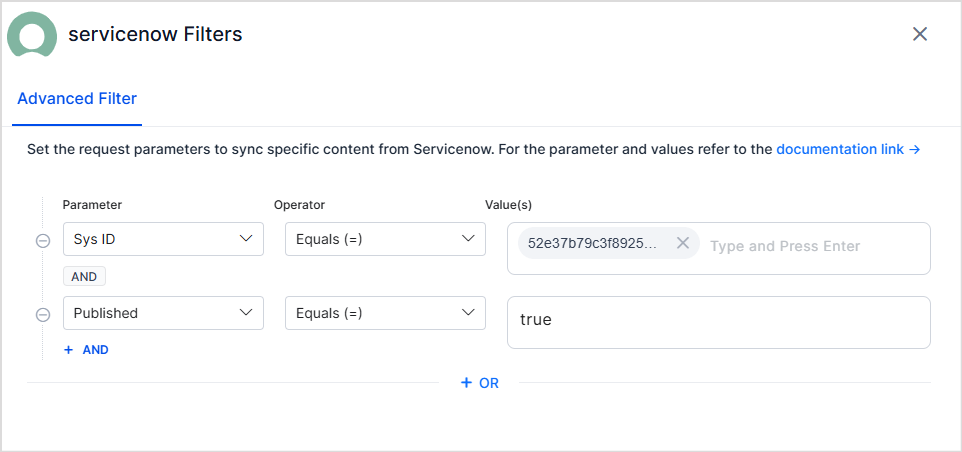Switch to the Advanced Filter tab
Viewport: 962px width, 452px height.
(x=77, y=99)
